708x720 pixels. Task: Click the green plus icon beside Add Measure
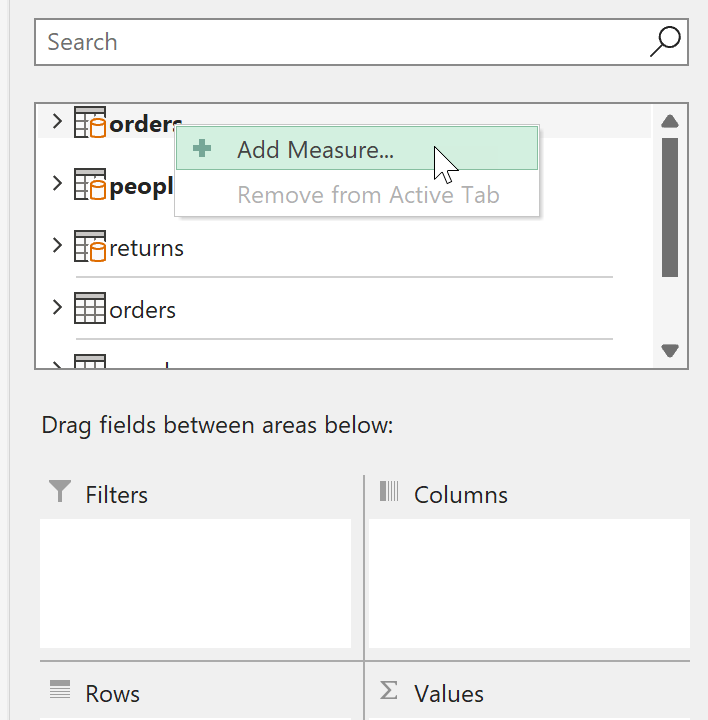[x=202, y=149]
